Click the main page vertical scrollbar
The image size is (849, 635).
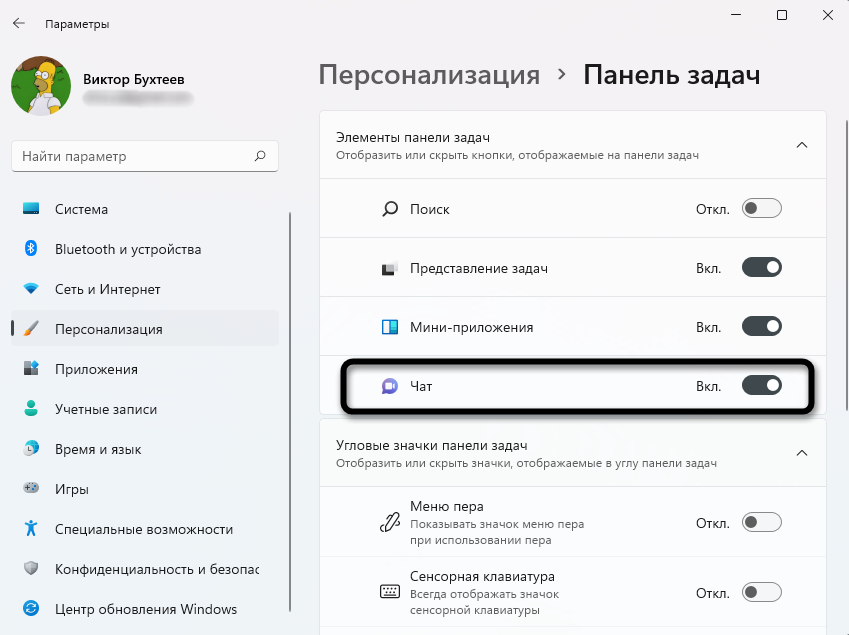tap(846, 265)
